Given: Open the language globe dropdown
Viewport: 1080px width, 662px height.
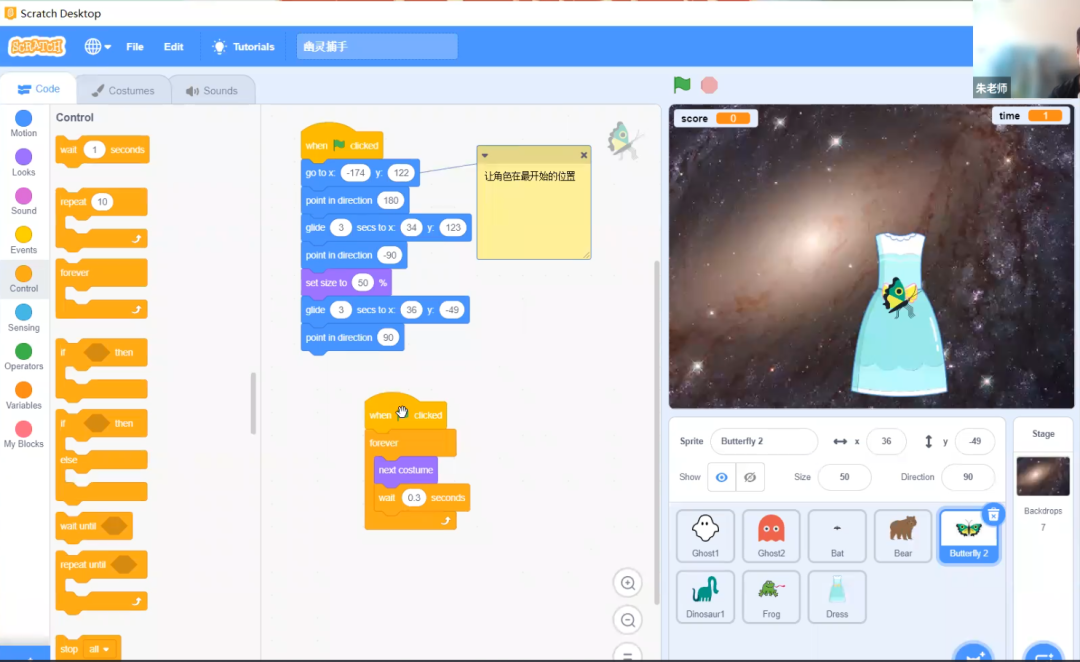Looking at the screenshot, I should (x=97, y=47).
